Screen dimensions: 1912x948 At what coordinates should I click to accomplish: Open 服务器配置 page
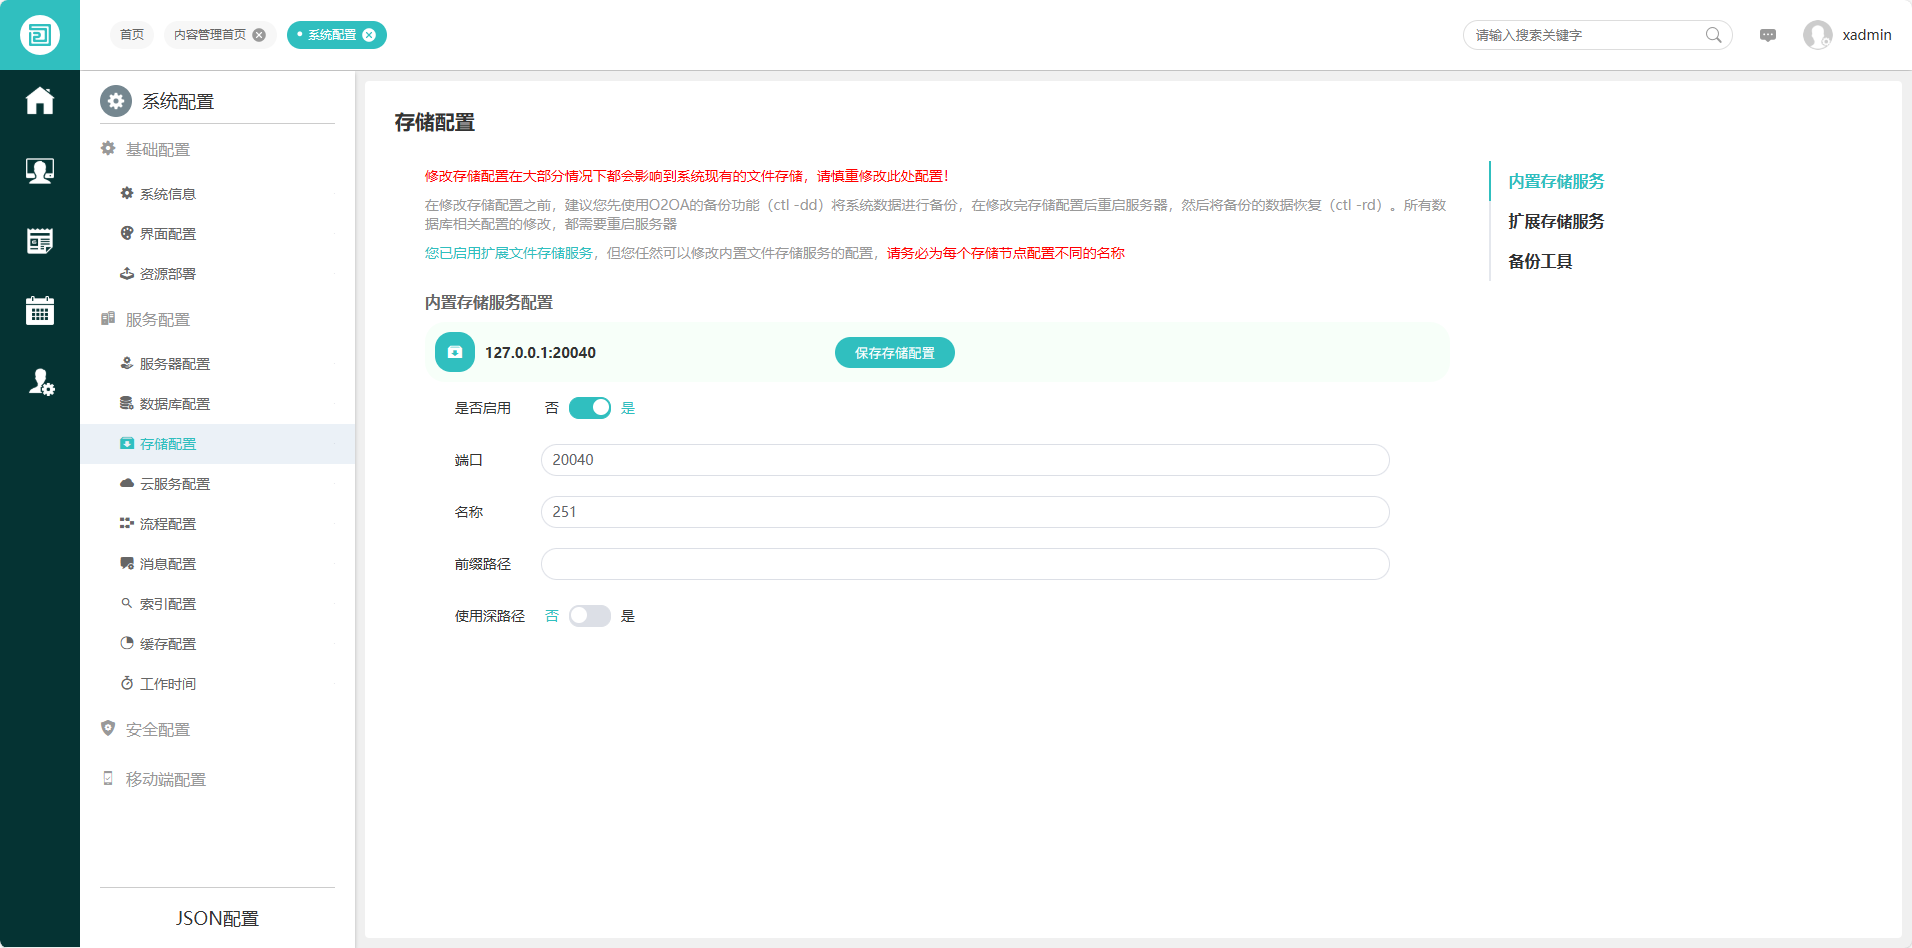217,364
